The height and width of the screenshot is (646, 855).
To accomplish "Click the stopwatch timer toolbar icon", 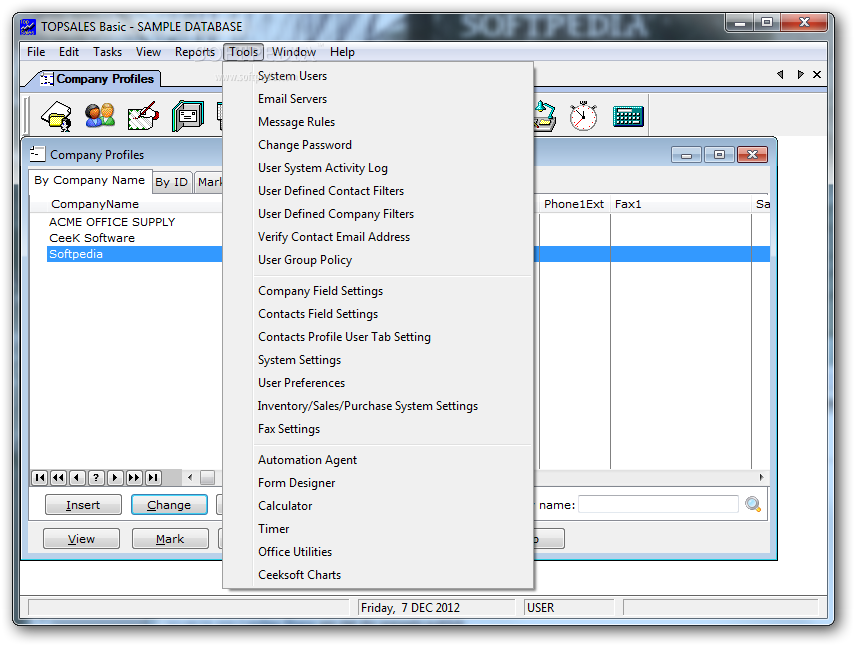I will [583, 116].
